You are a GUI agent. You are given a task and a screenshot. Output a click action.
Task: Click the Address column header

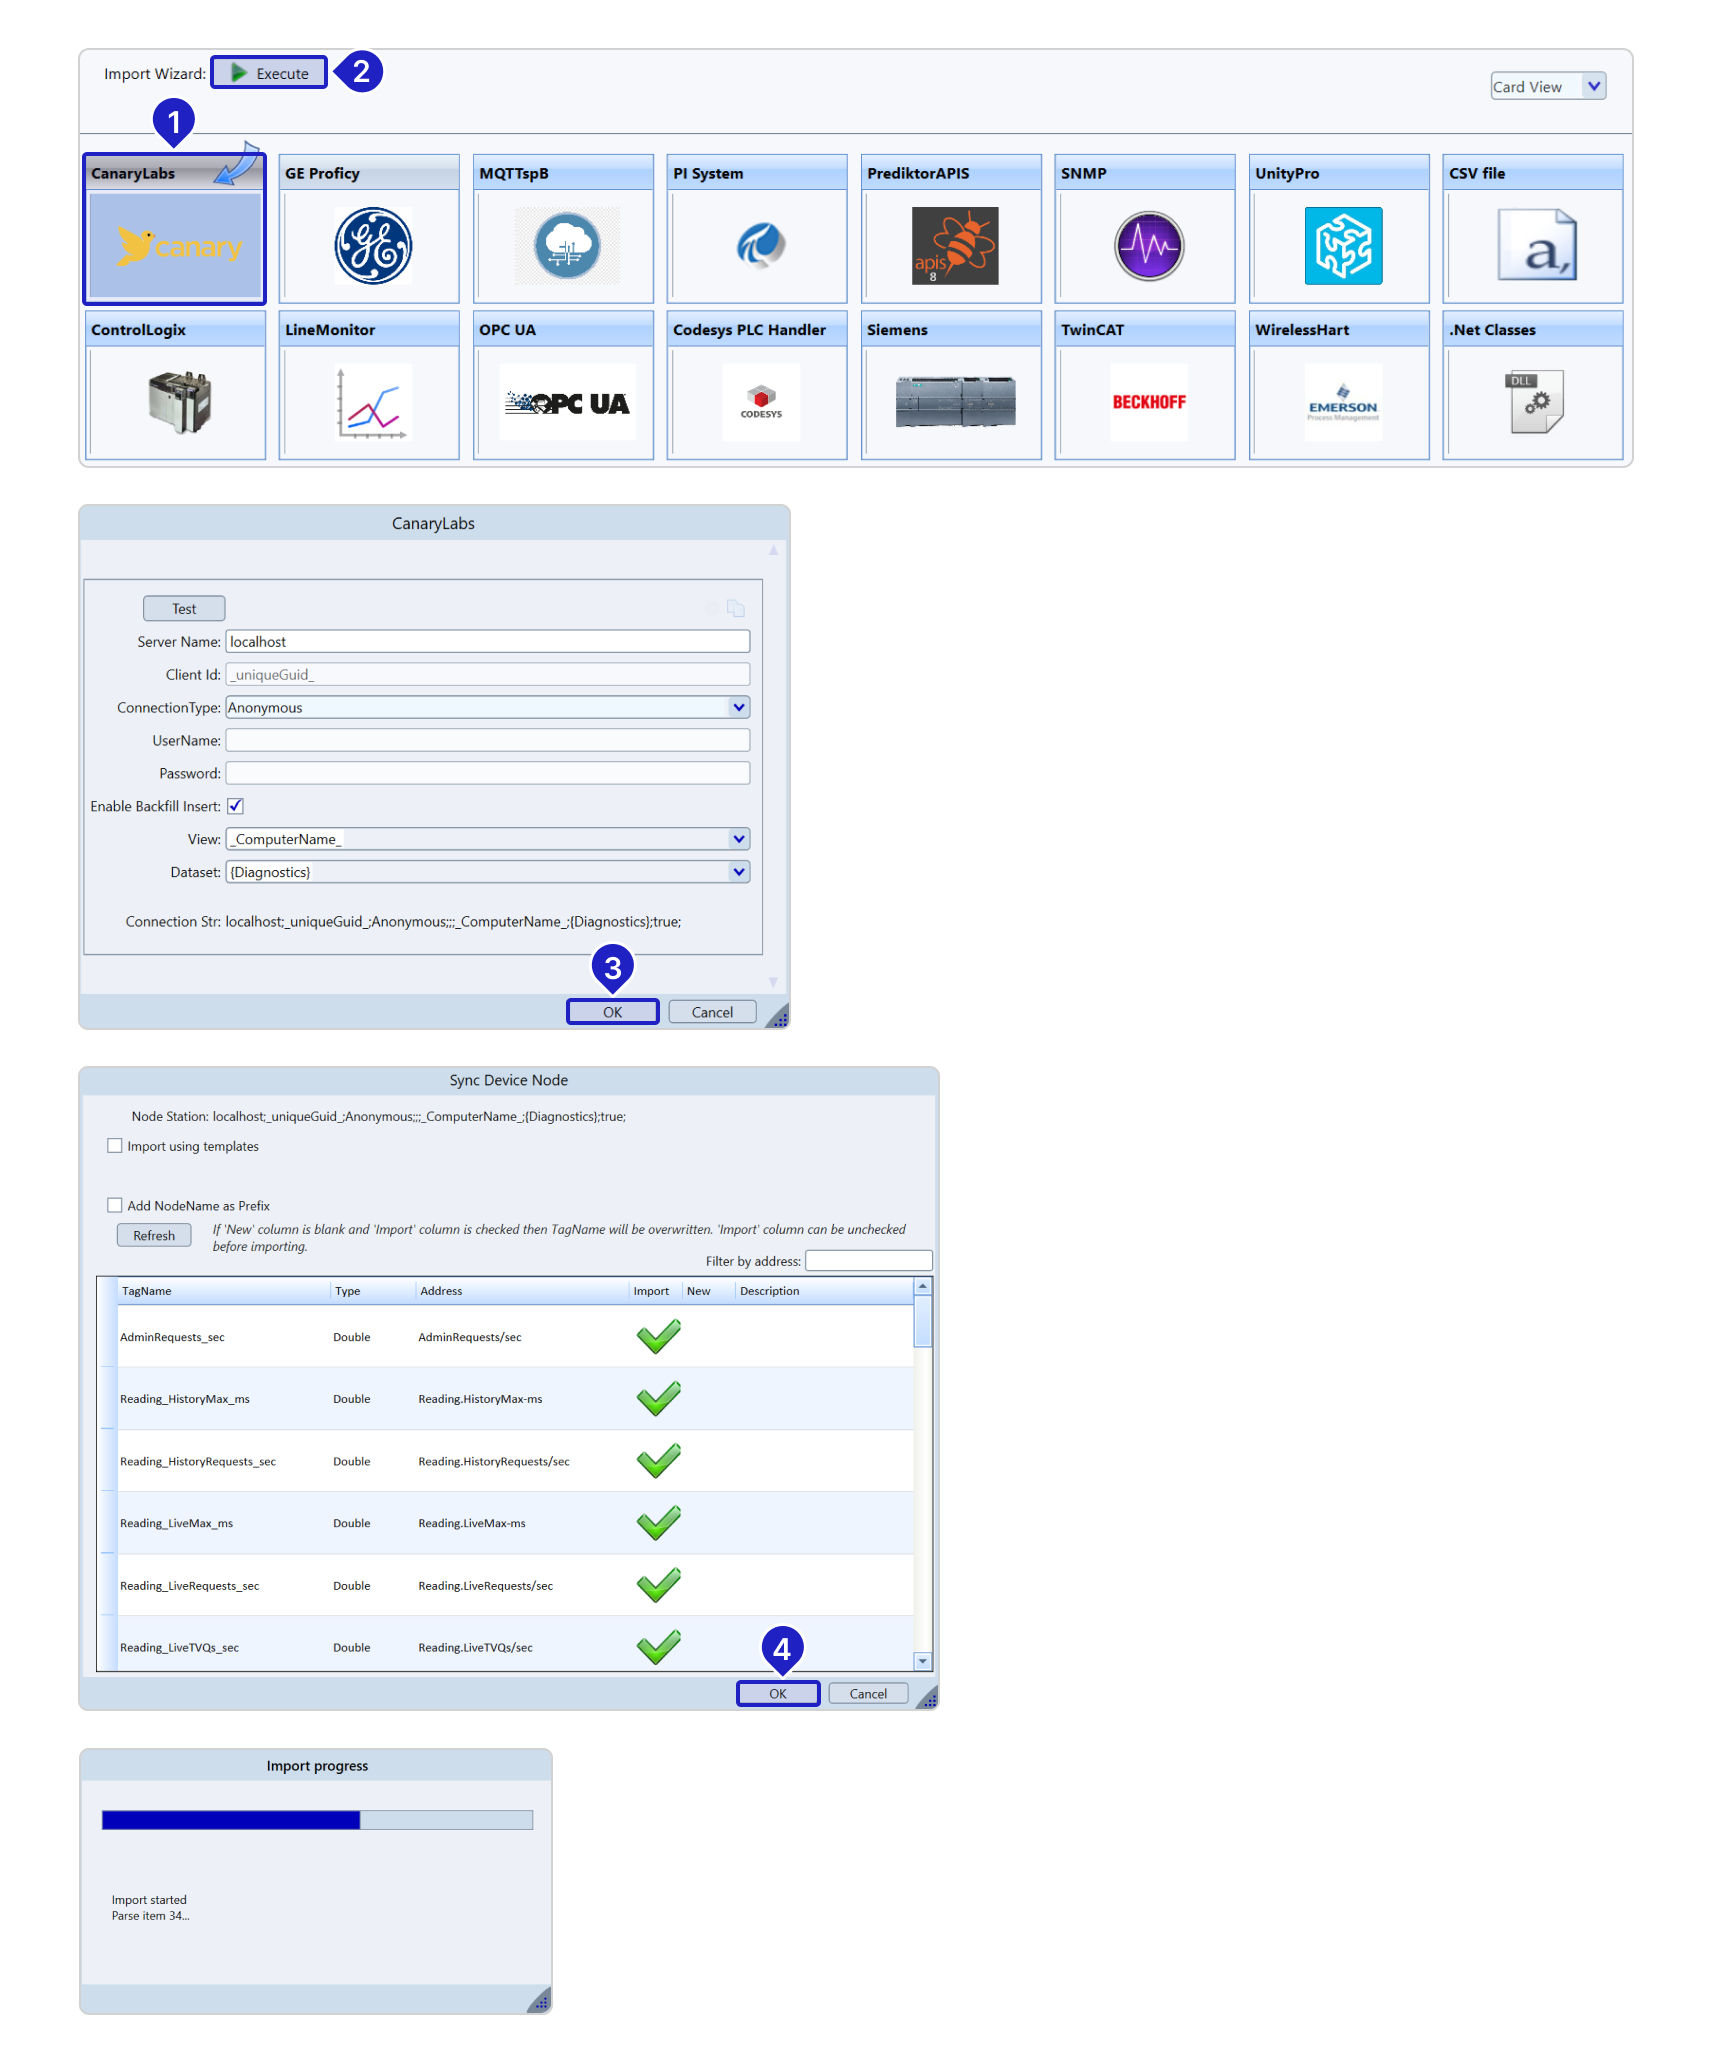[x=441, y=1291]
